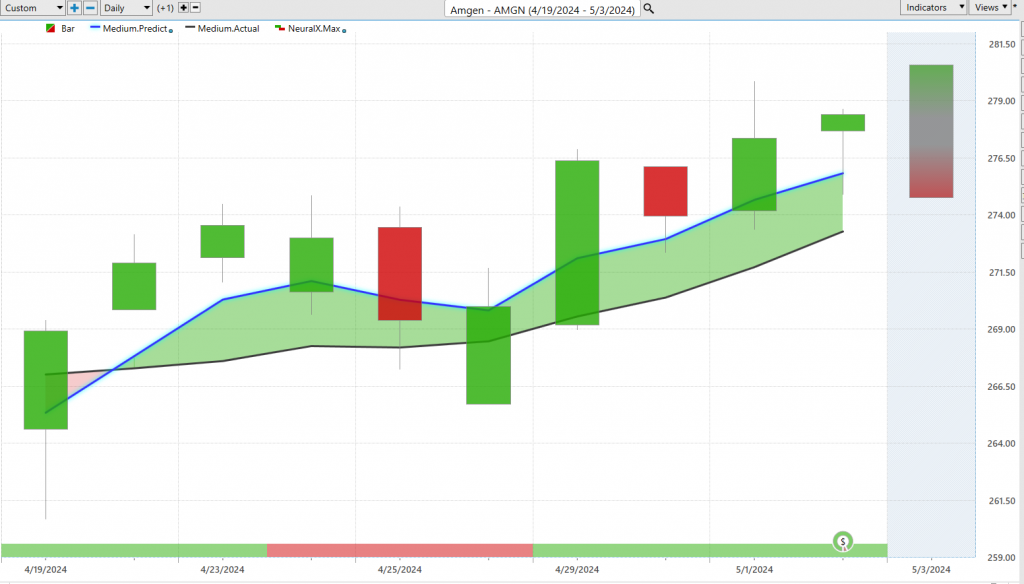Viewport: 1024px width, 584px height.
Task: Click the 4/29/2024 date axis label
Action: pyautogui.click(x=577, y=570)
